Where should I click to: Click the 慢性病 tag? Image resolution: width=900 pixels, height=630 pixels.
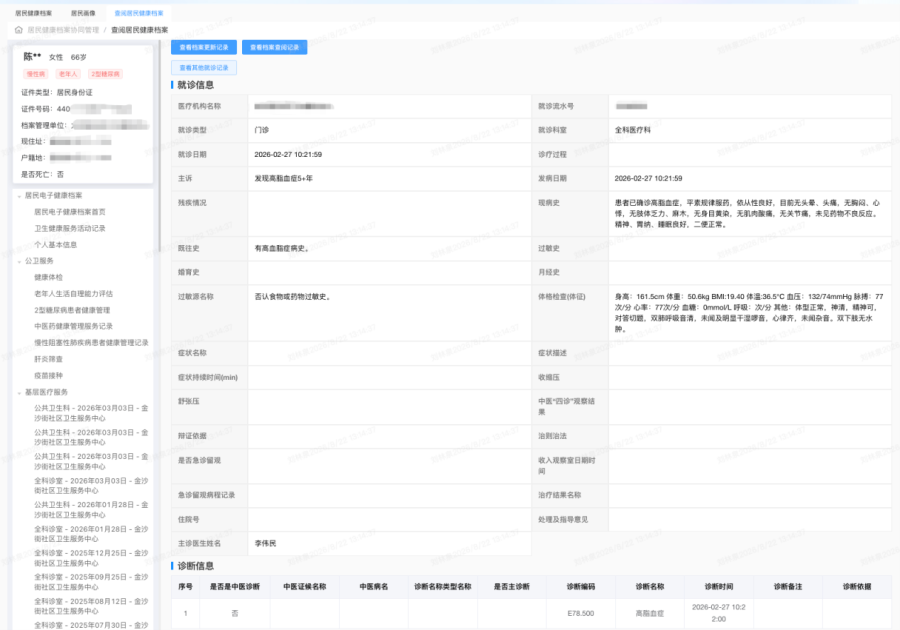click(36, 74)
